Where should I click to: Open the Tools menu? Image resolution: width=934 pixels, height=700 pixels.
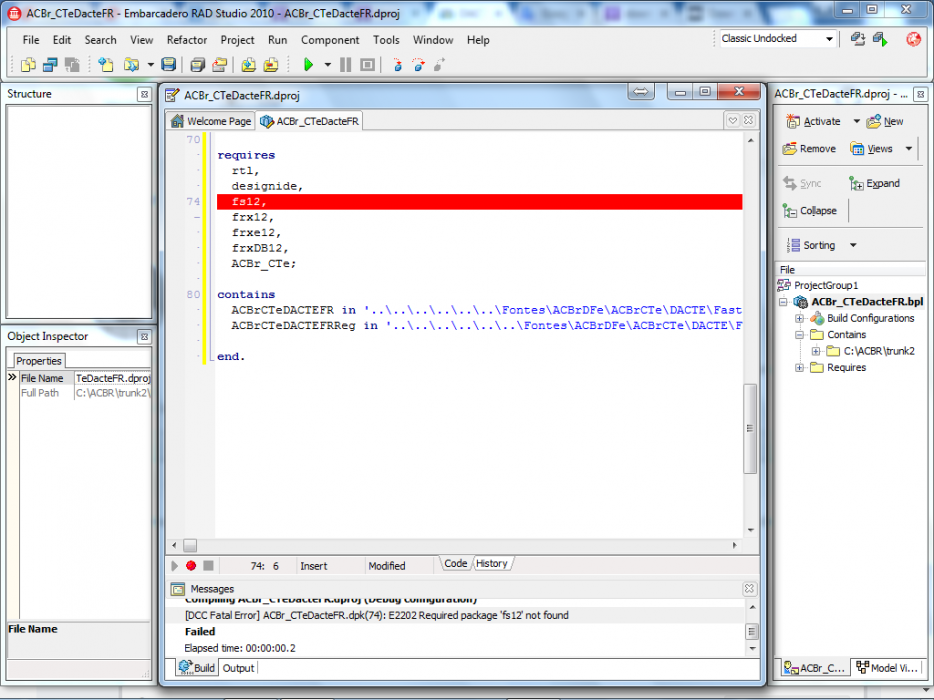pyautogui.click(x=386, y=40)
